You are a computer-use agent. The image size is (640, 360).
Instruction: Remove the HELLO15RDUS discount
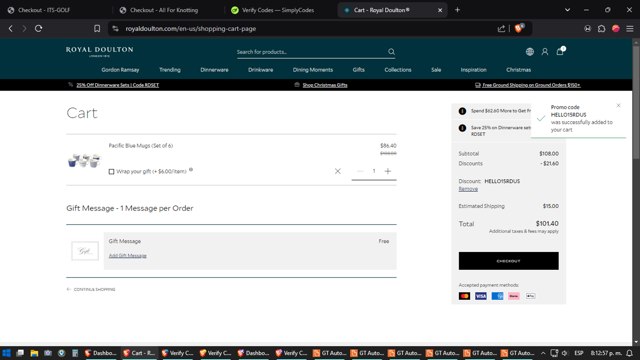coord(468,189)
